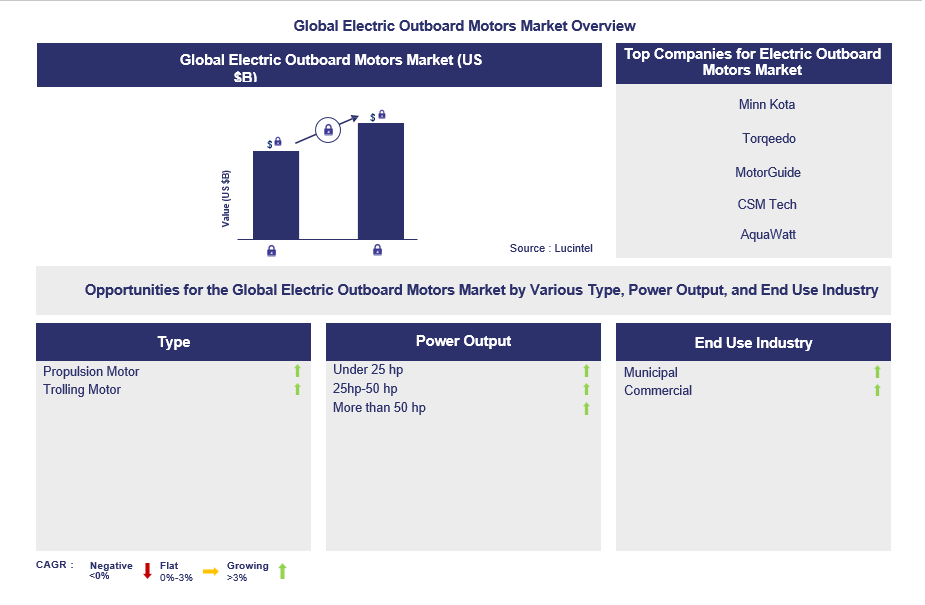Expand the More than 50 hp entry
This screenshot has width=925, height=605.
[586, 407]
